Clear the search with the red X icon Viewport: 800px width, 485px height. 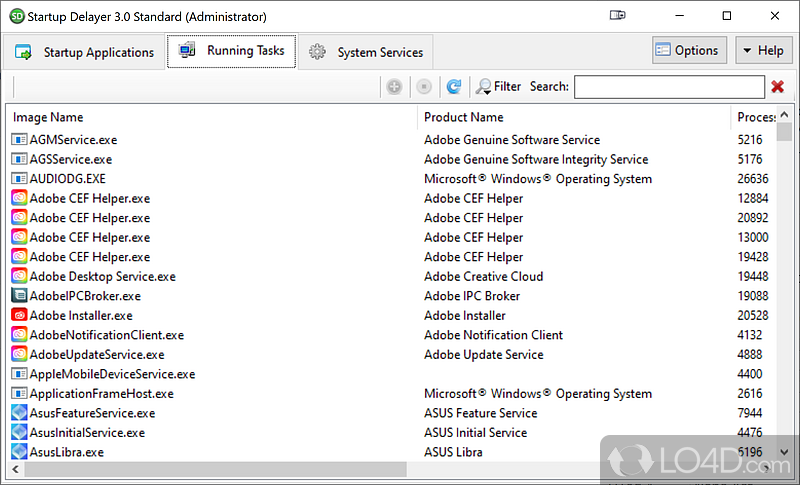777,87
